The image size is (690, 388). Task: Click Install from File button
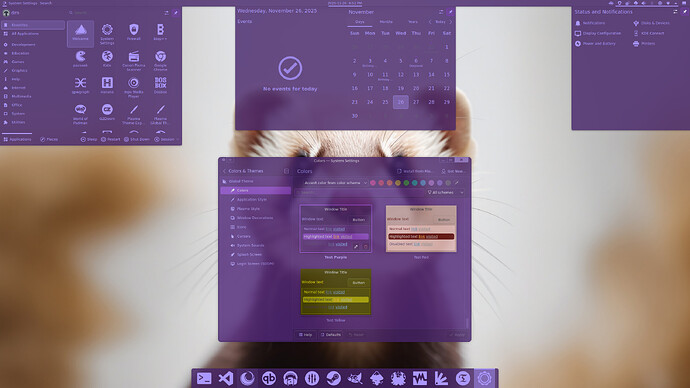pyautogui.click(x=415, y=171)
